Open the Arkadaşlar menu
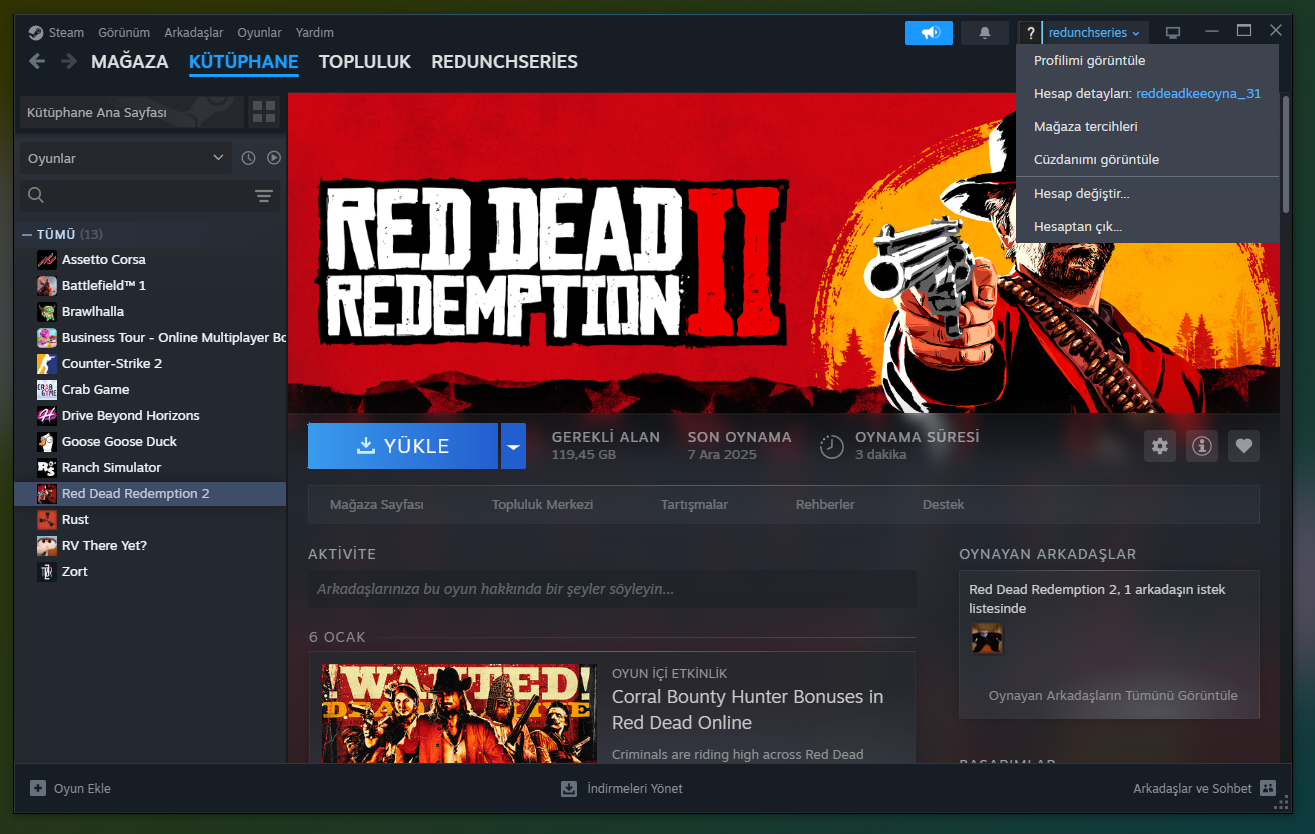This screenshot has width=1315, height=834. point(194,32)
